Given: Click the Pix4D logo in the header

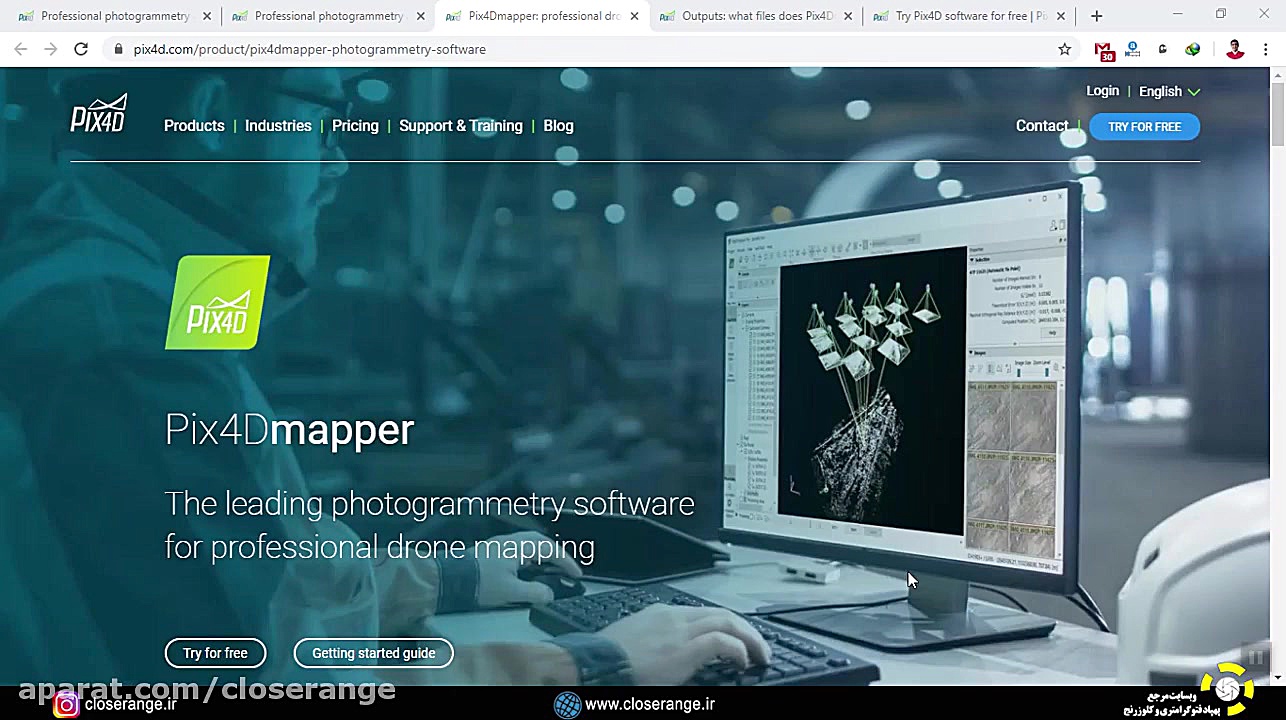Looking at the screenshot, I should click(x=99, y=113).
